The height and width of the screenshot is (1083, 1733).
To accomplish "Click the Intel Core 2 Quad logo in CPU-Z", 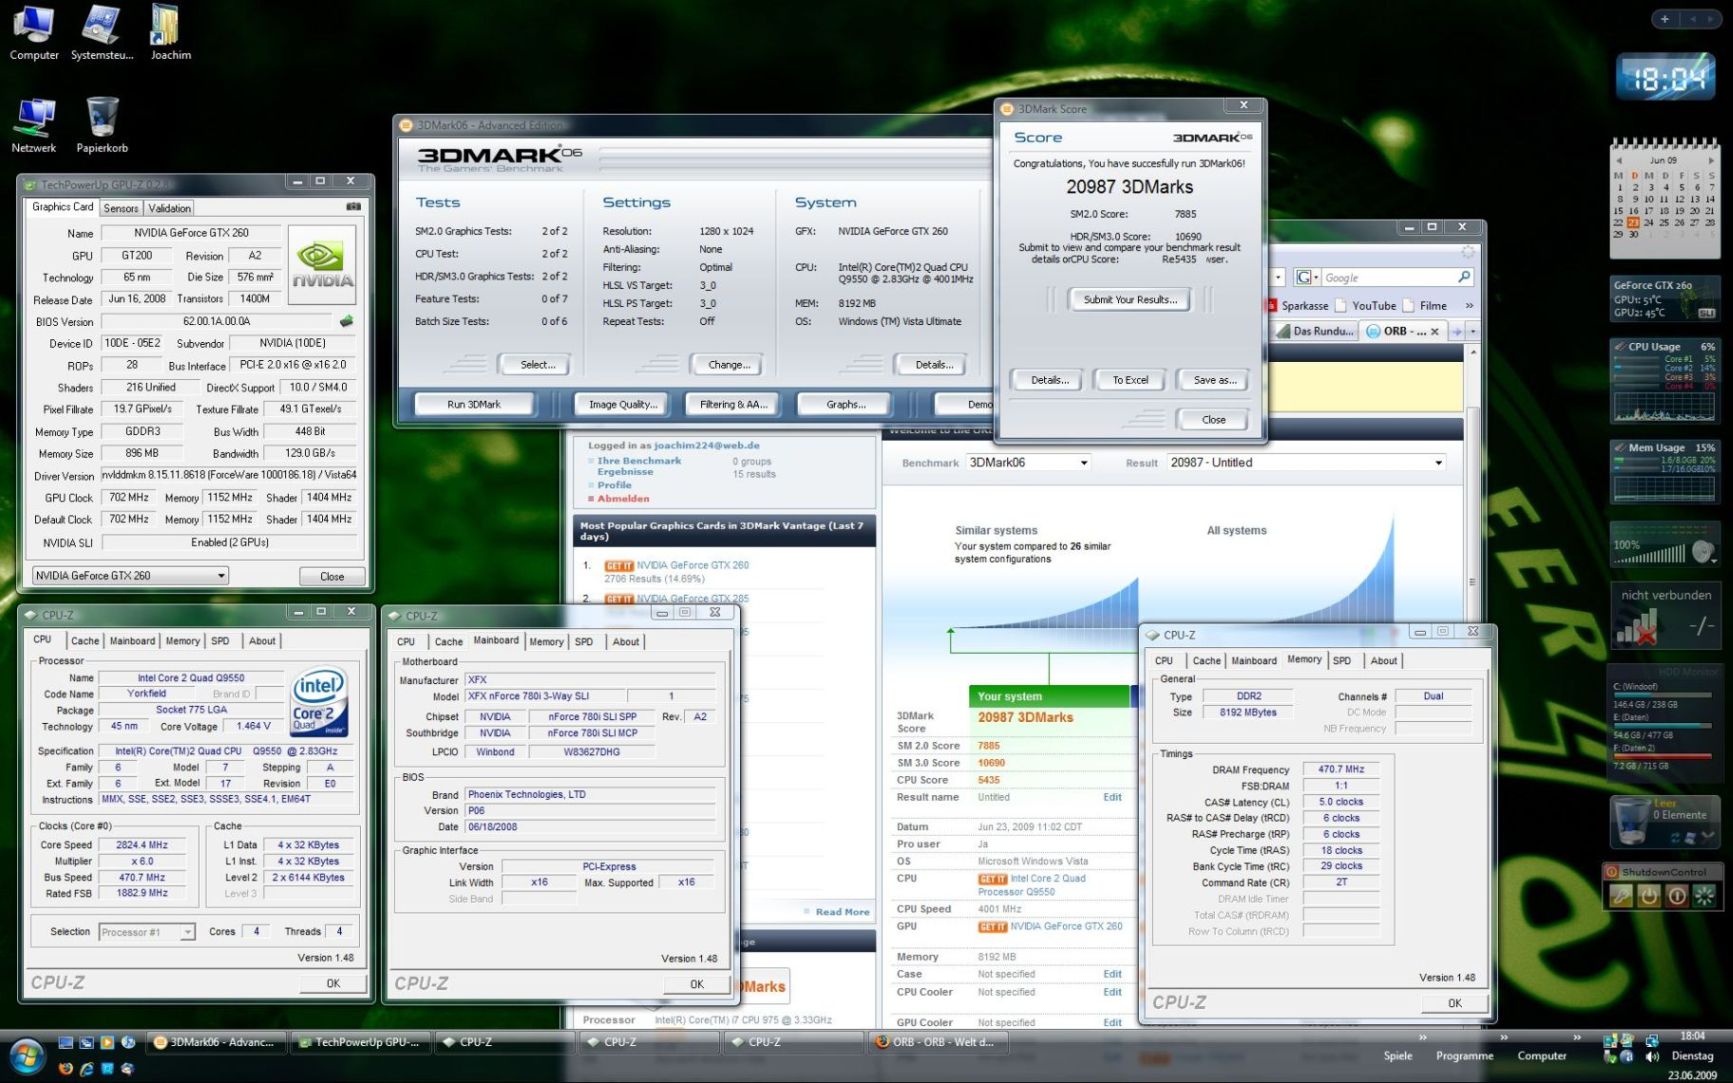I will [320, 702].
